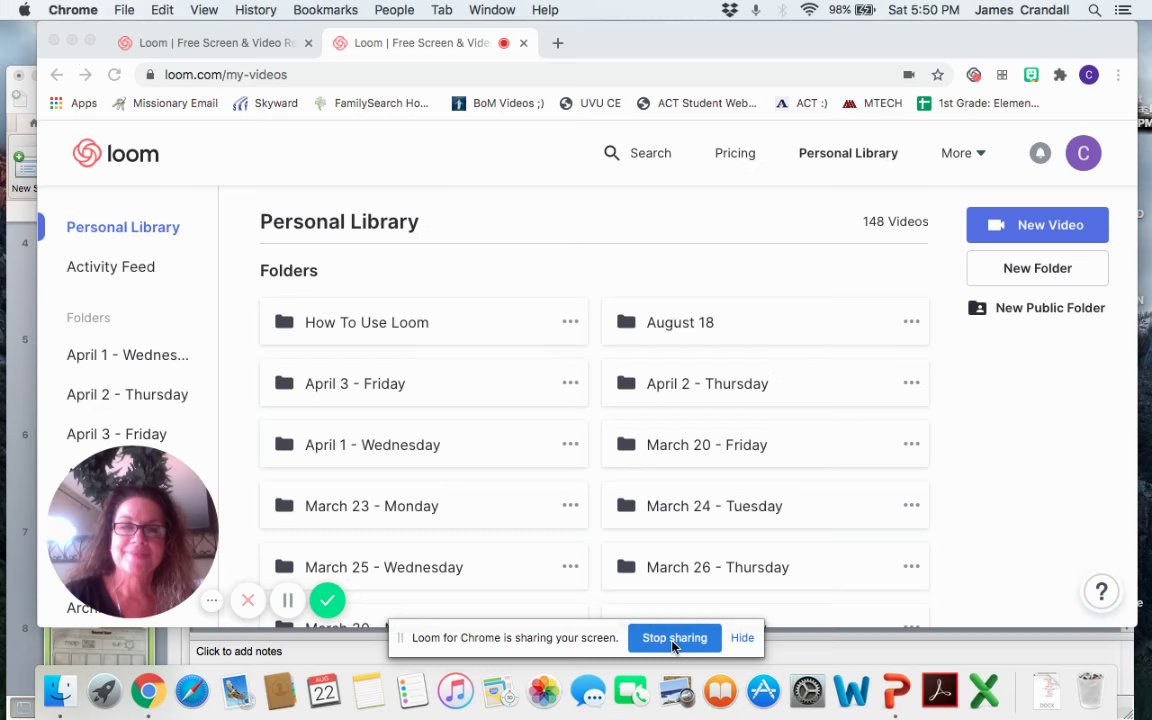Click the New Folder button
The image size is (1152, 720).
pos(1037,268)
